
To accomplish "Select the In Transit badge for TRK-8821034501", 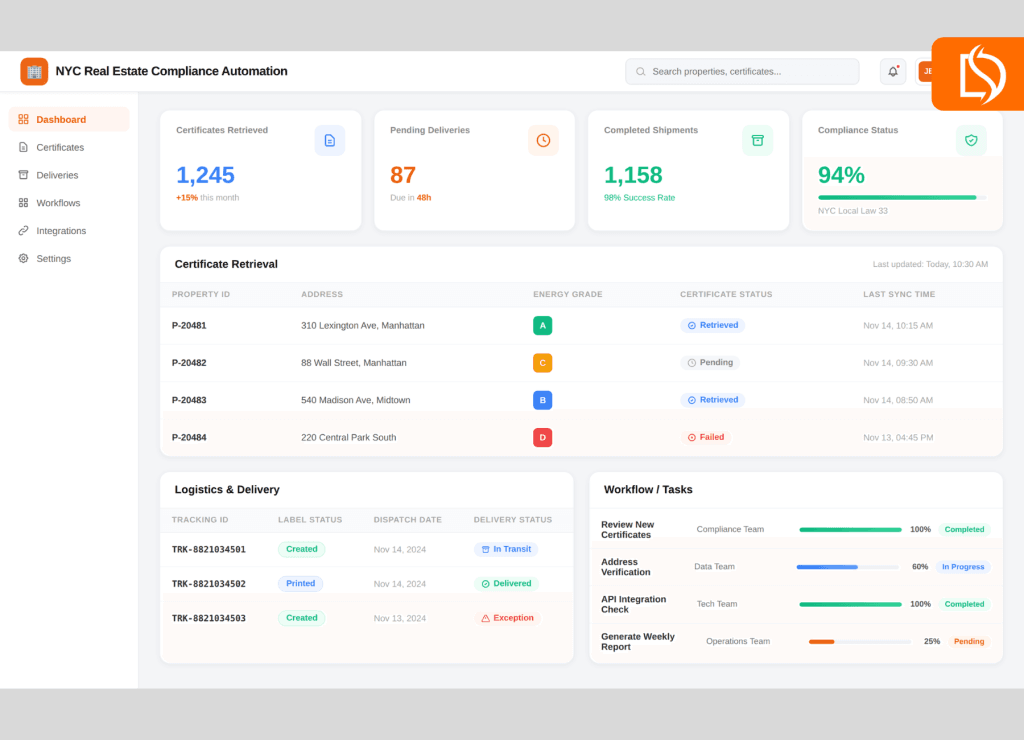I will coord(506,549).
